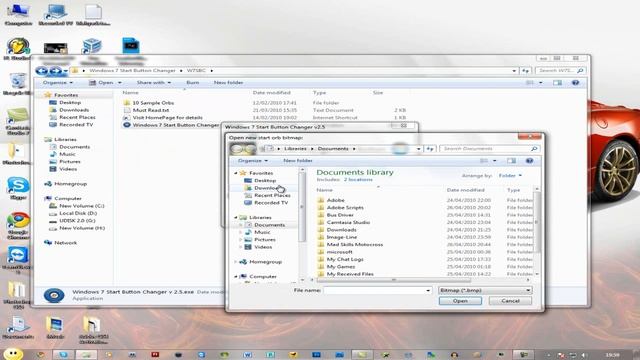Screen dimensions: 640x360
Task: Click explorer window's help icon
Action: (575, 82)
